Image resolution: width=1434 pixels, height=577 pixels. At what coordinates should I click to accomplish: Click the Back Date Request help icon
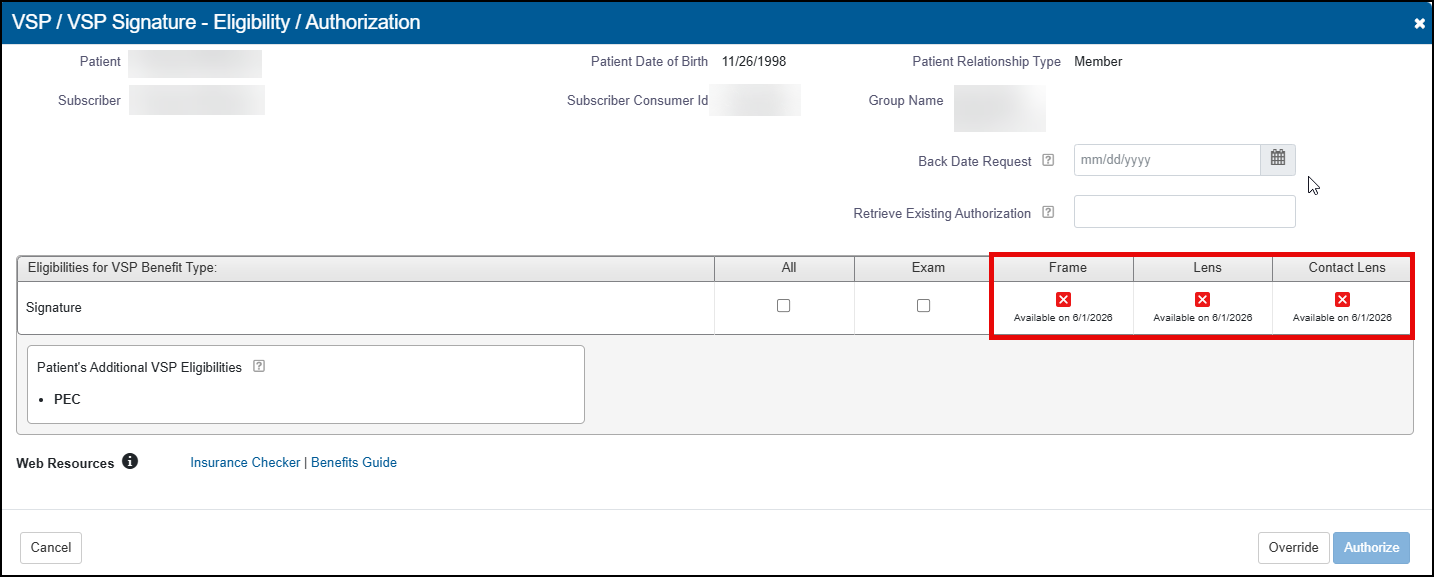click(x=1048, y=160)
